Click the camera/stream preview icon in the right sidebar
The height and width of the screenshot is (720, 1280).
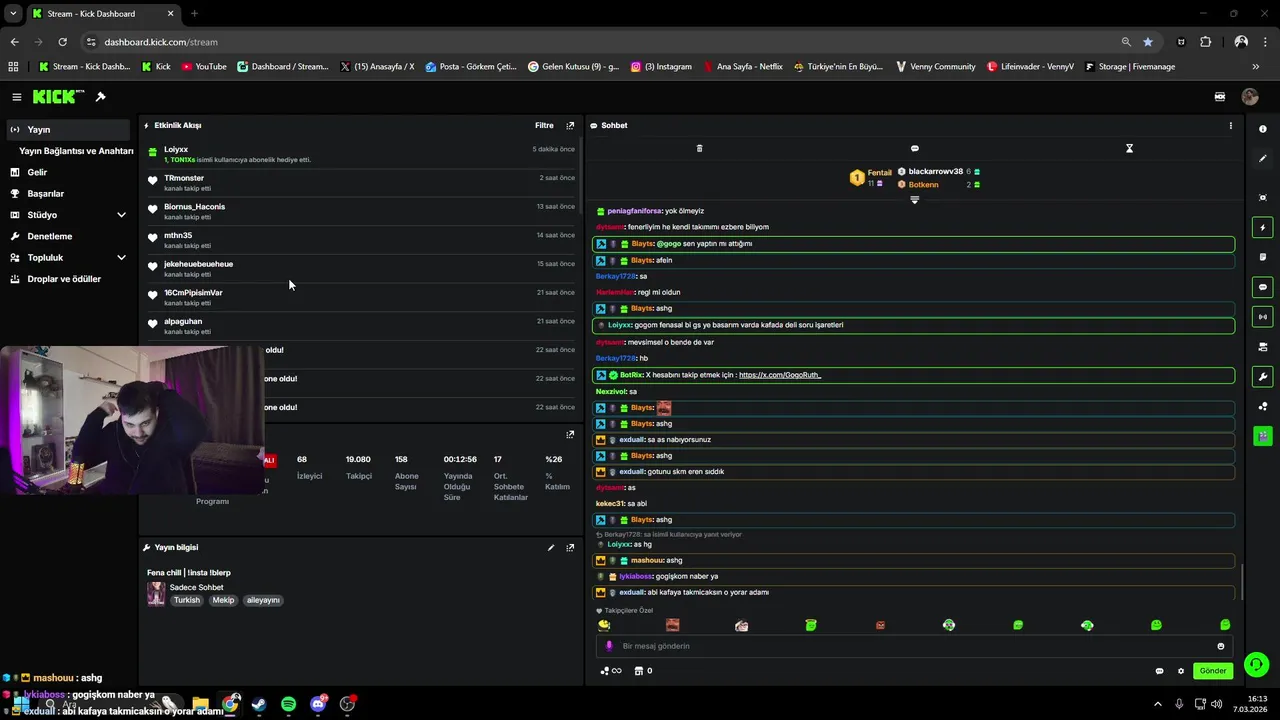click(1263, 347)
